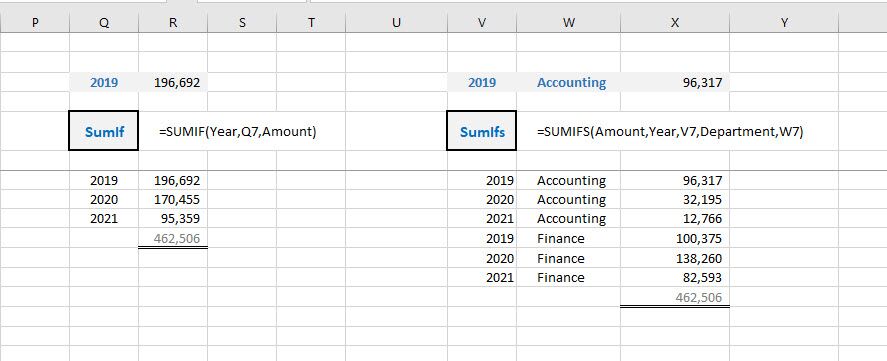The width and height of the screenshot is (887, 361).
Task: Select the blue 2019 cell beside 196,692
Action: (104, 83)
